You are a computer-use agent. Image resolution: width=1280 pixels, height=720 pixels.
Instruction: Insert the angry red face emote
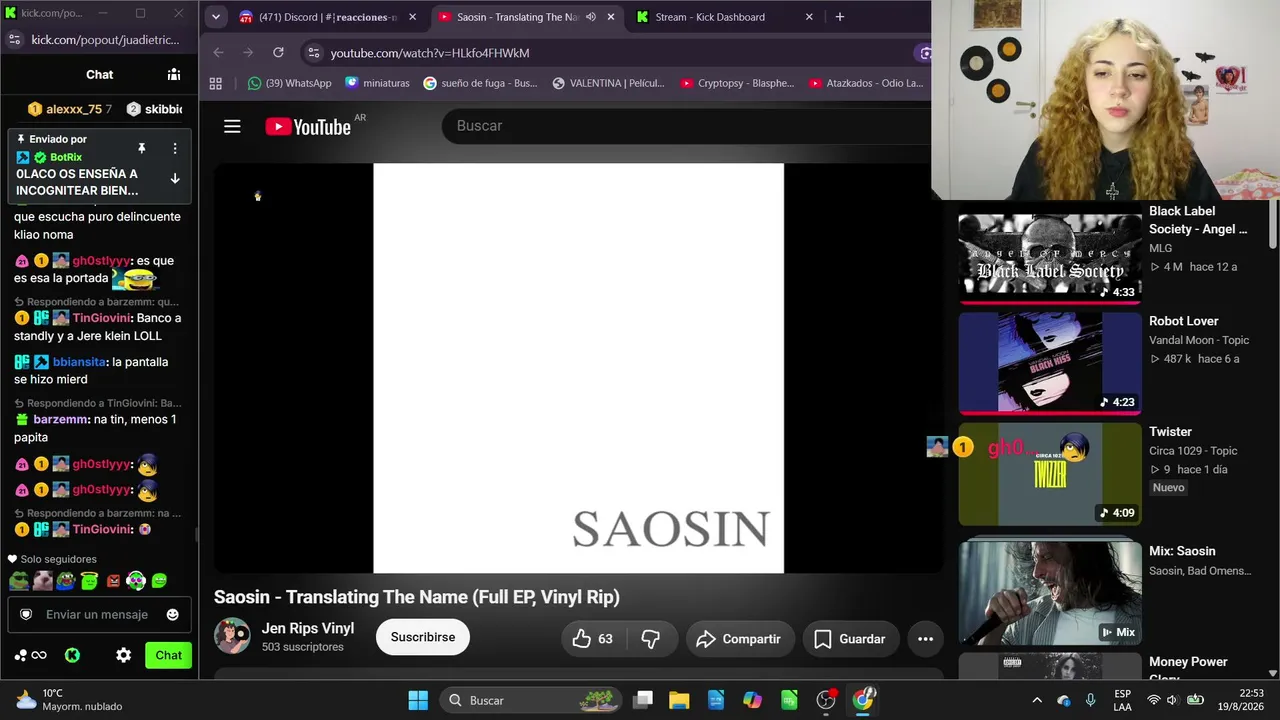[113, 580]
